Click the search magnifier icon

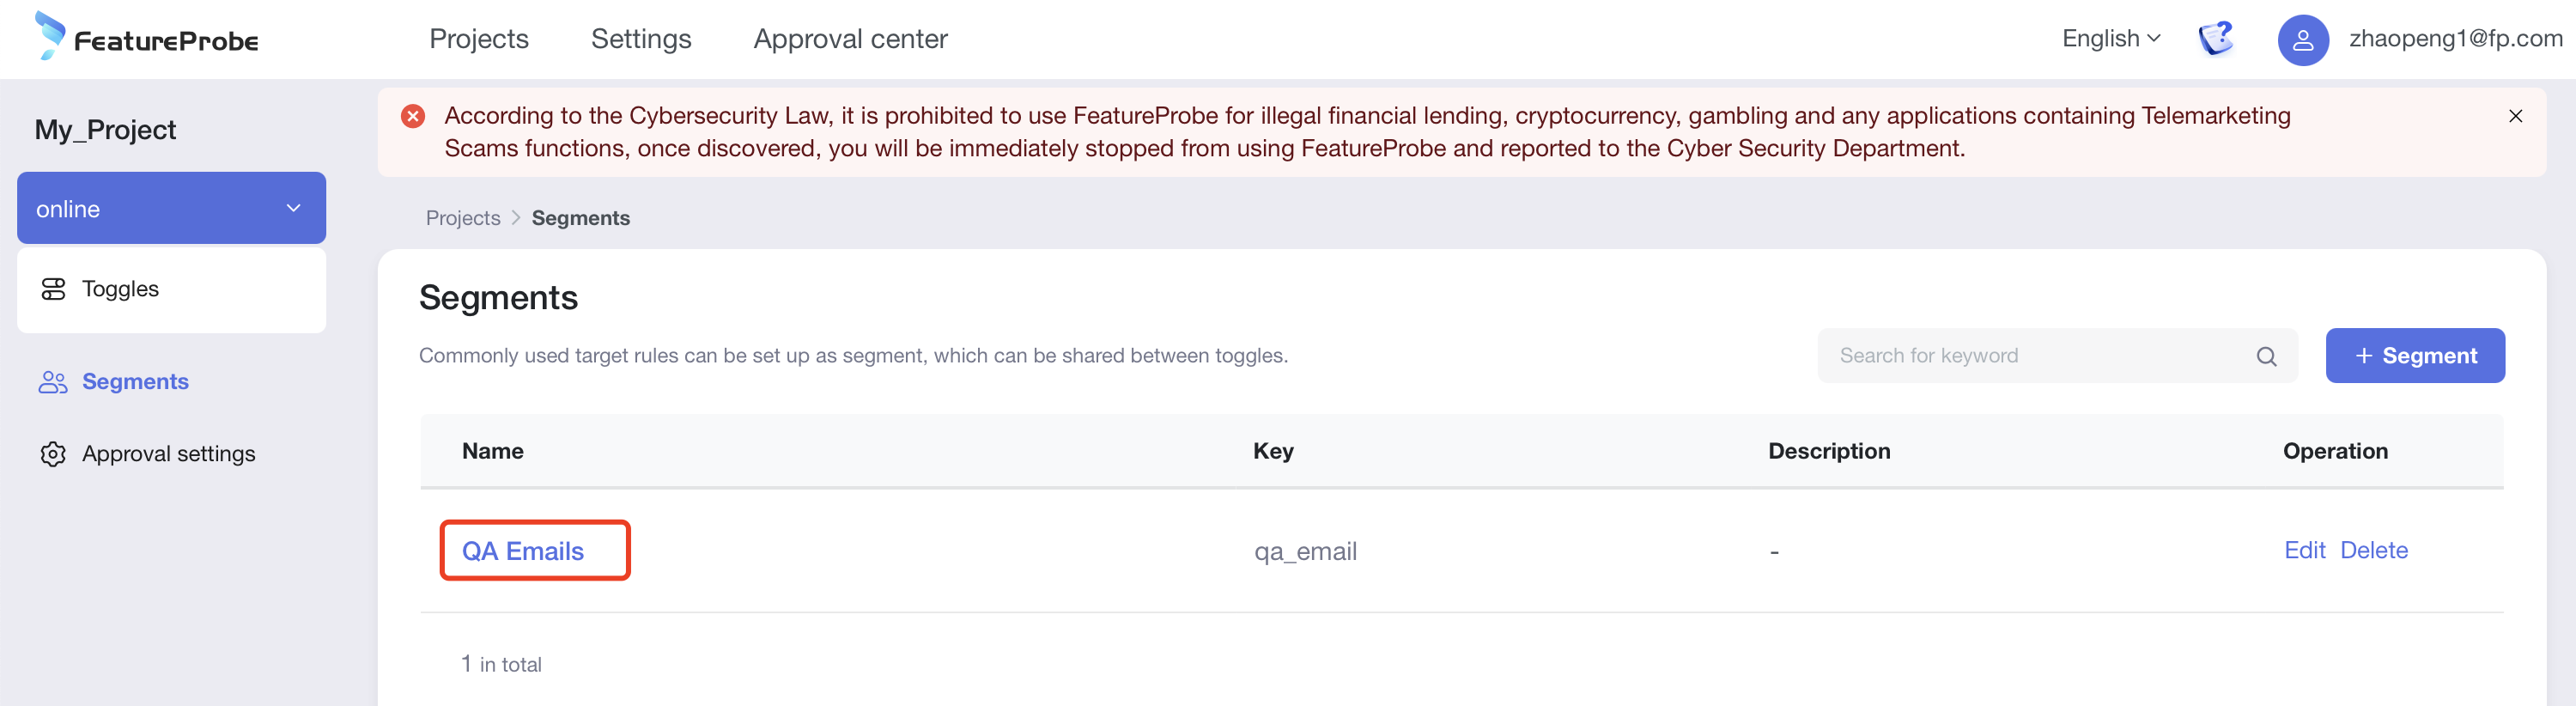tap(2266, 356)
